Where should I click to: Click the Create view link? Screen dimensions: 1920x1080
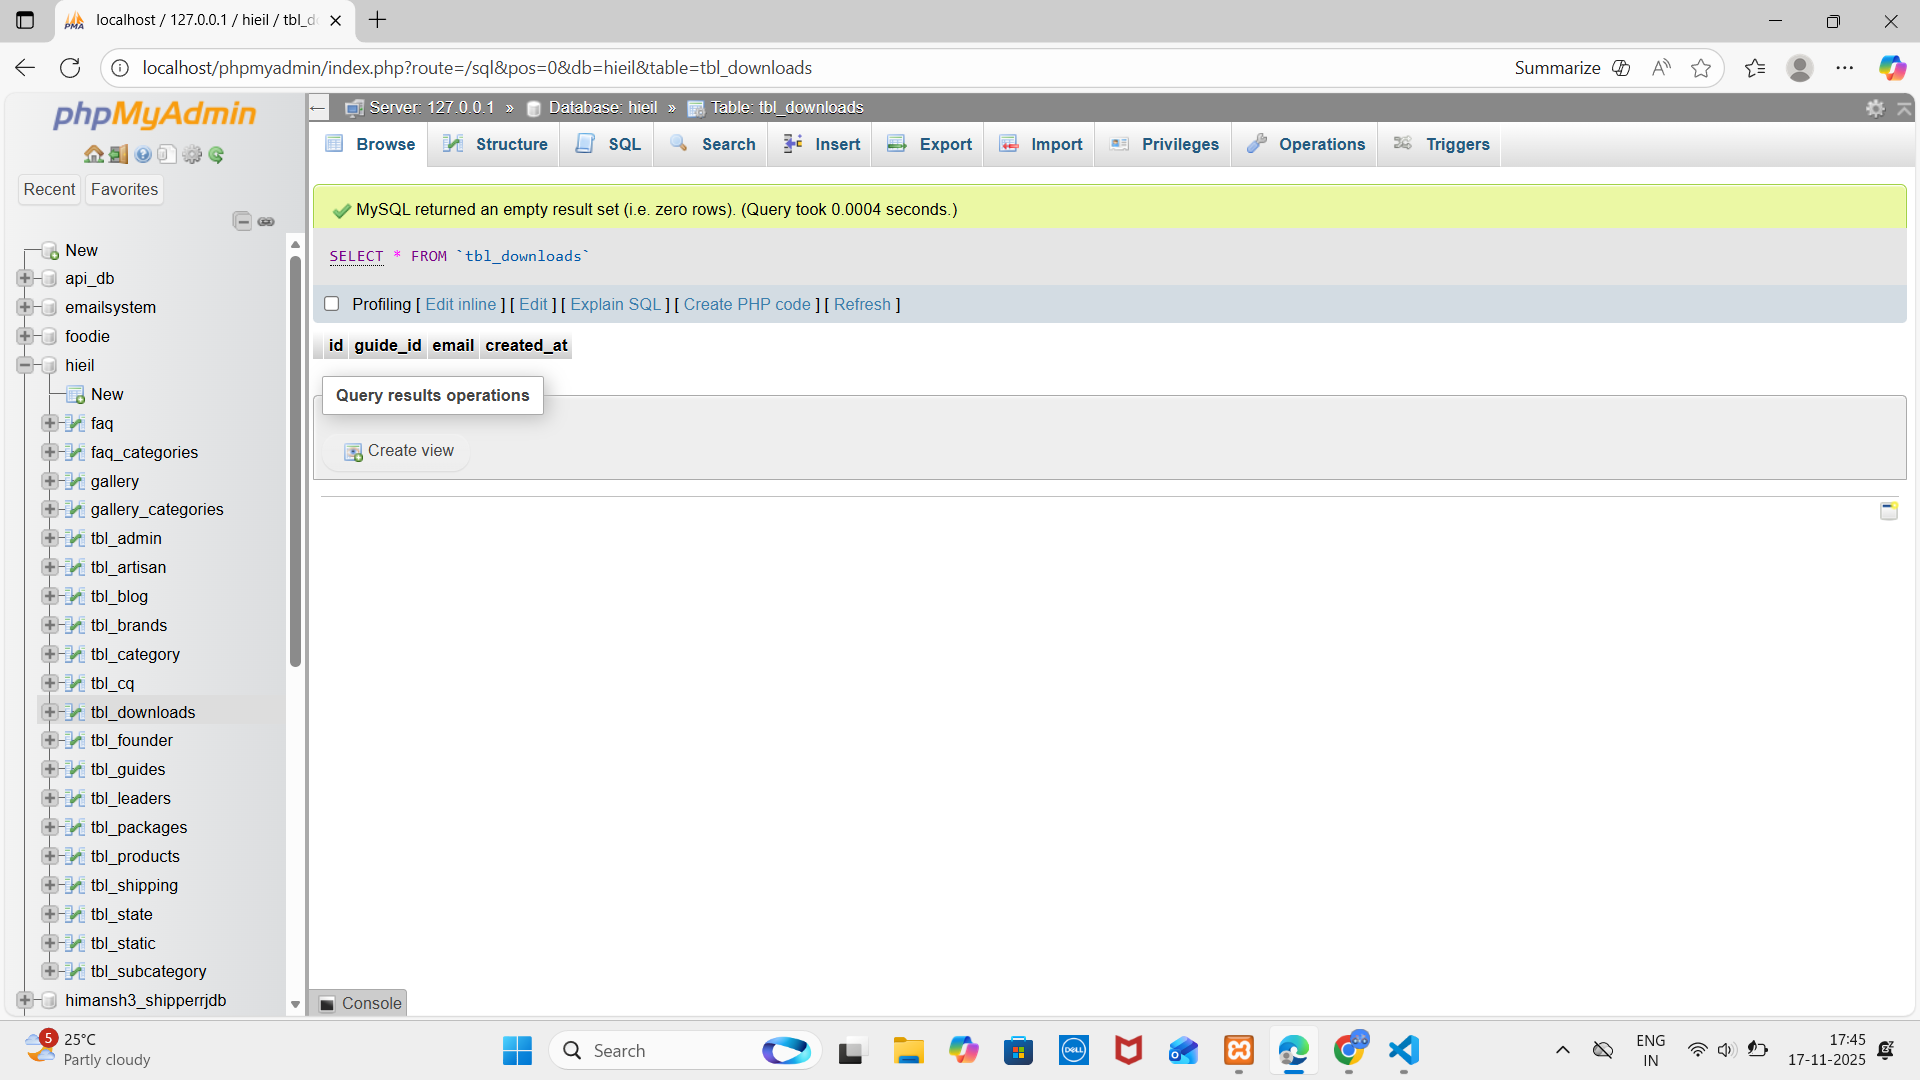tap(410, 451)
